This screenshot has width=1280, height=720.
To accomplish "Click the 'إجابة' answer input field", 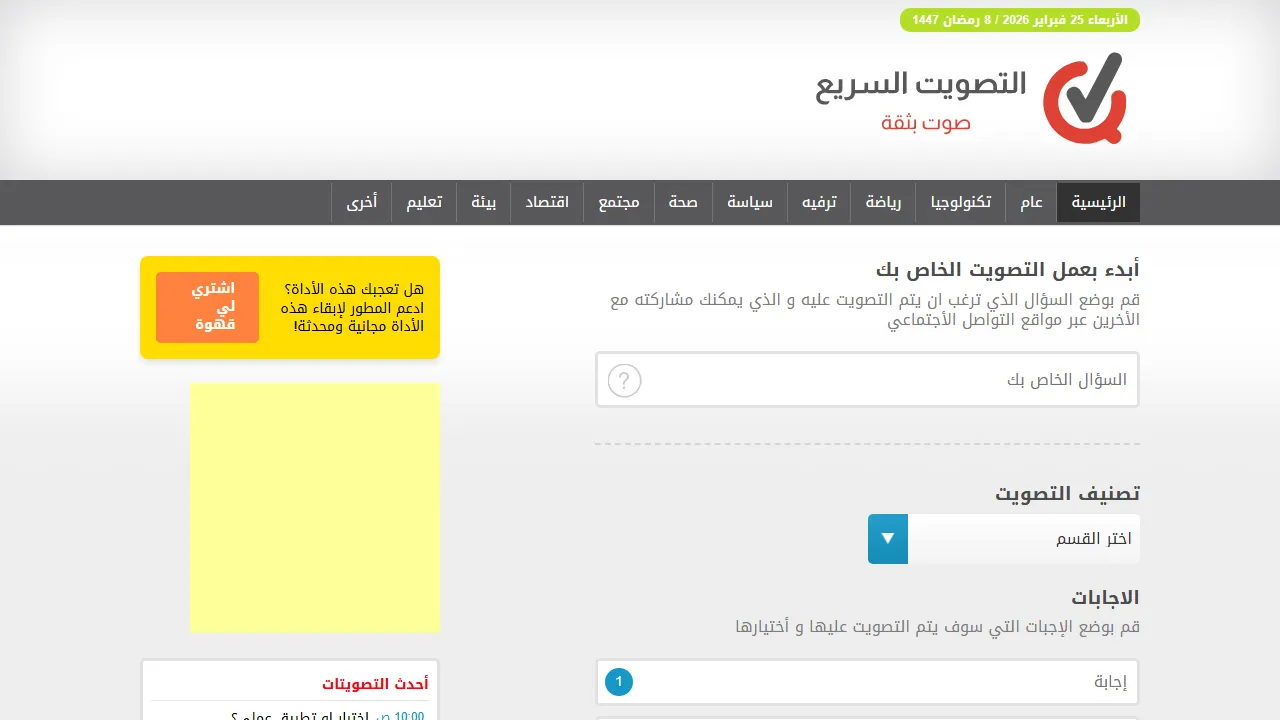I will click(900, 681).
